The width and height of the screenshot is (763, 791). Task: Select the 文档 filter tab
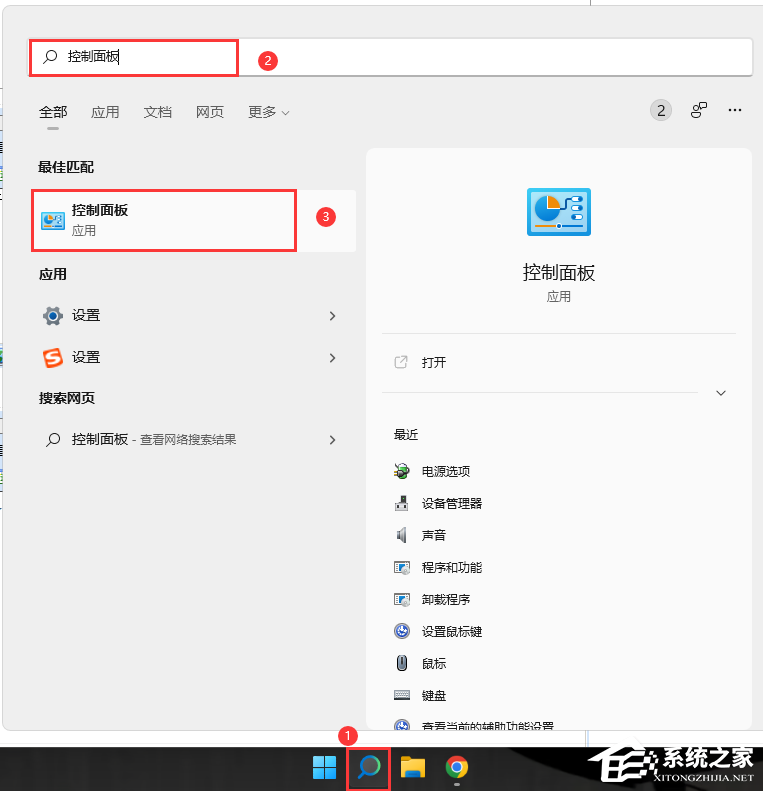tap(157, 112)
